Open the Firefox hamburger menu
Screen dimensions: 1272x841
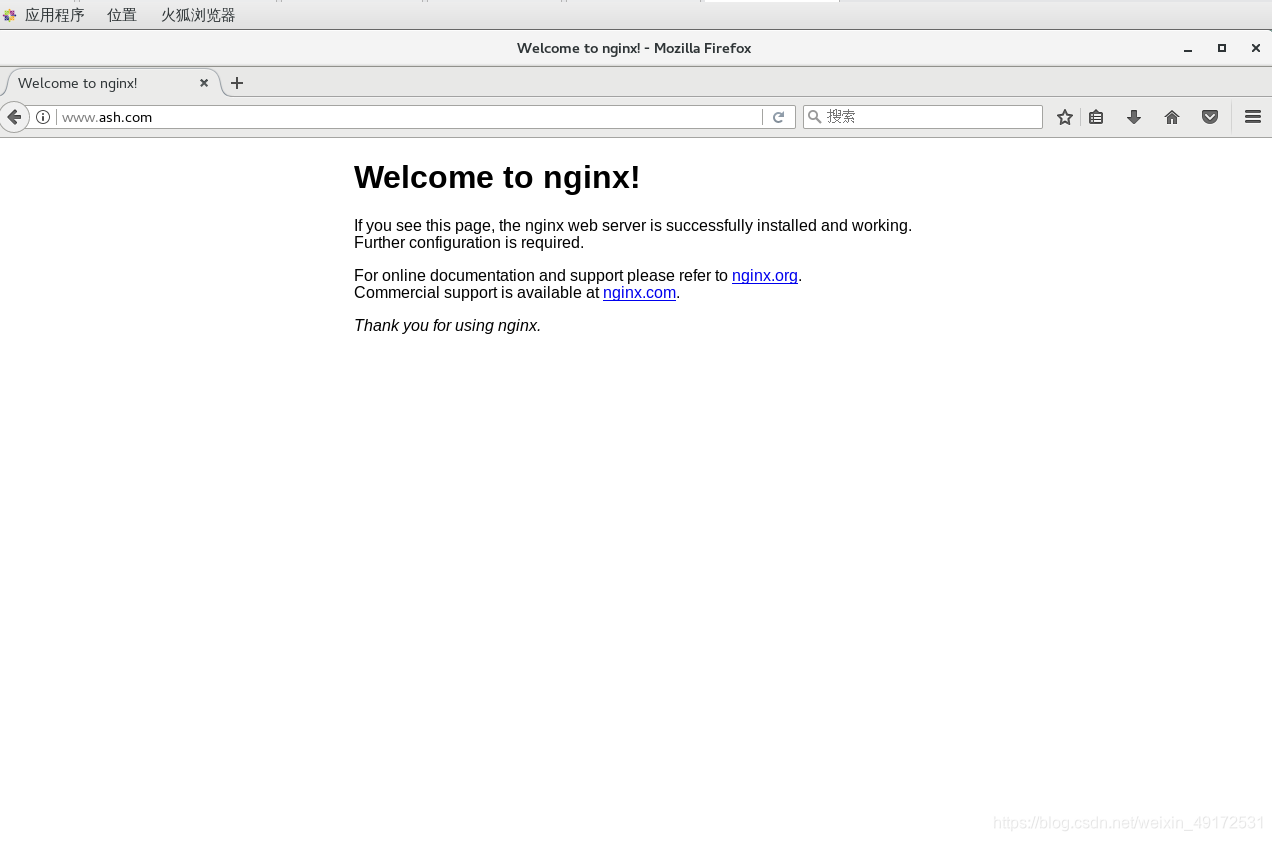(x=1253, y=117)
